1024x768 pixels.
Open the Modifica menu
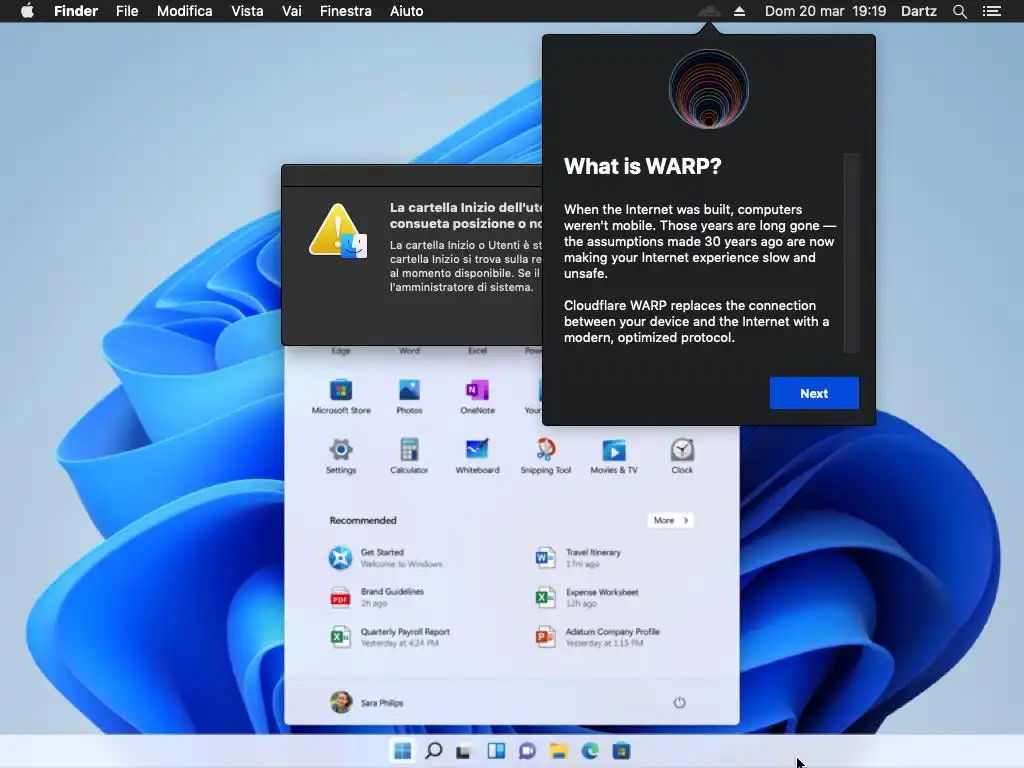(184, 11)
